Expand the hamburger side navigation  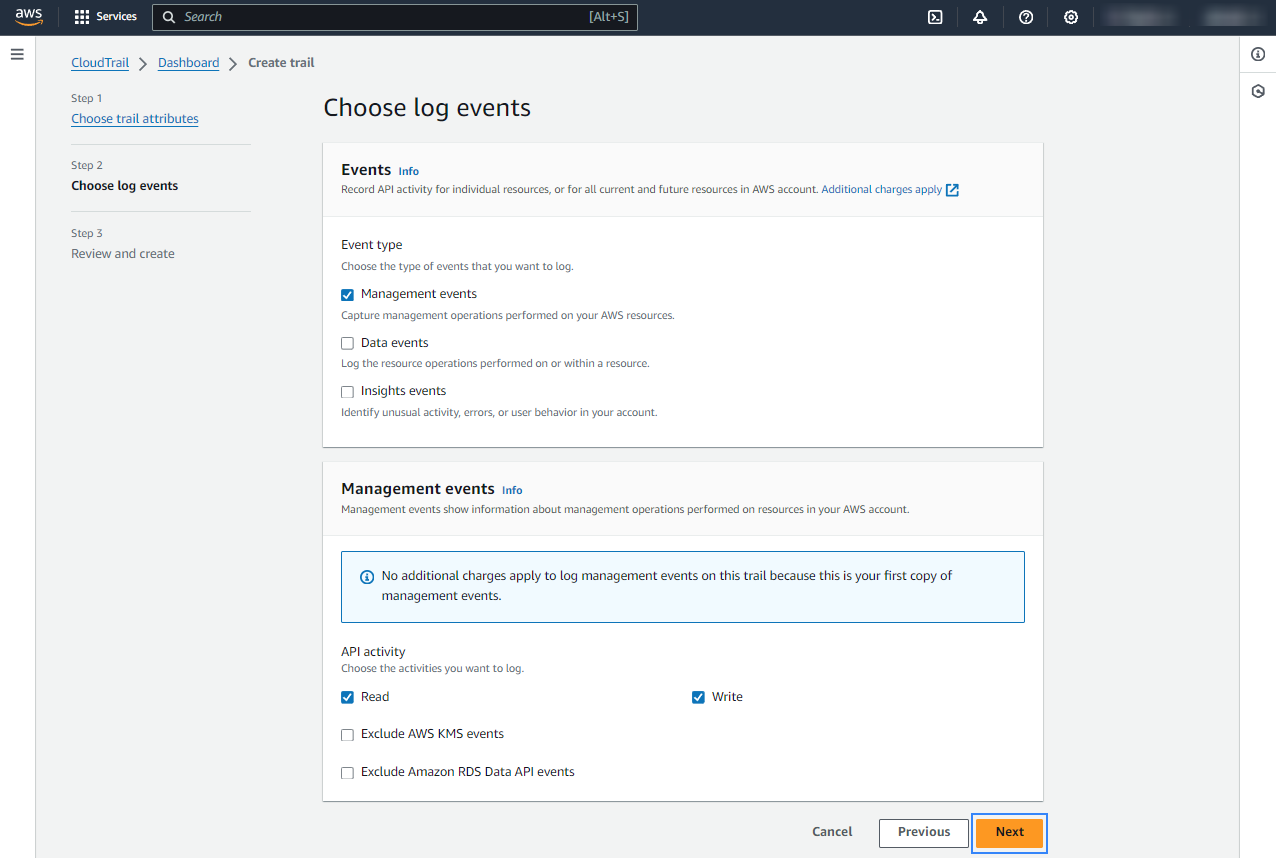click(x=17, y=54)
